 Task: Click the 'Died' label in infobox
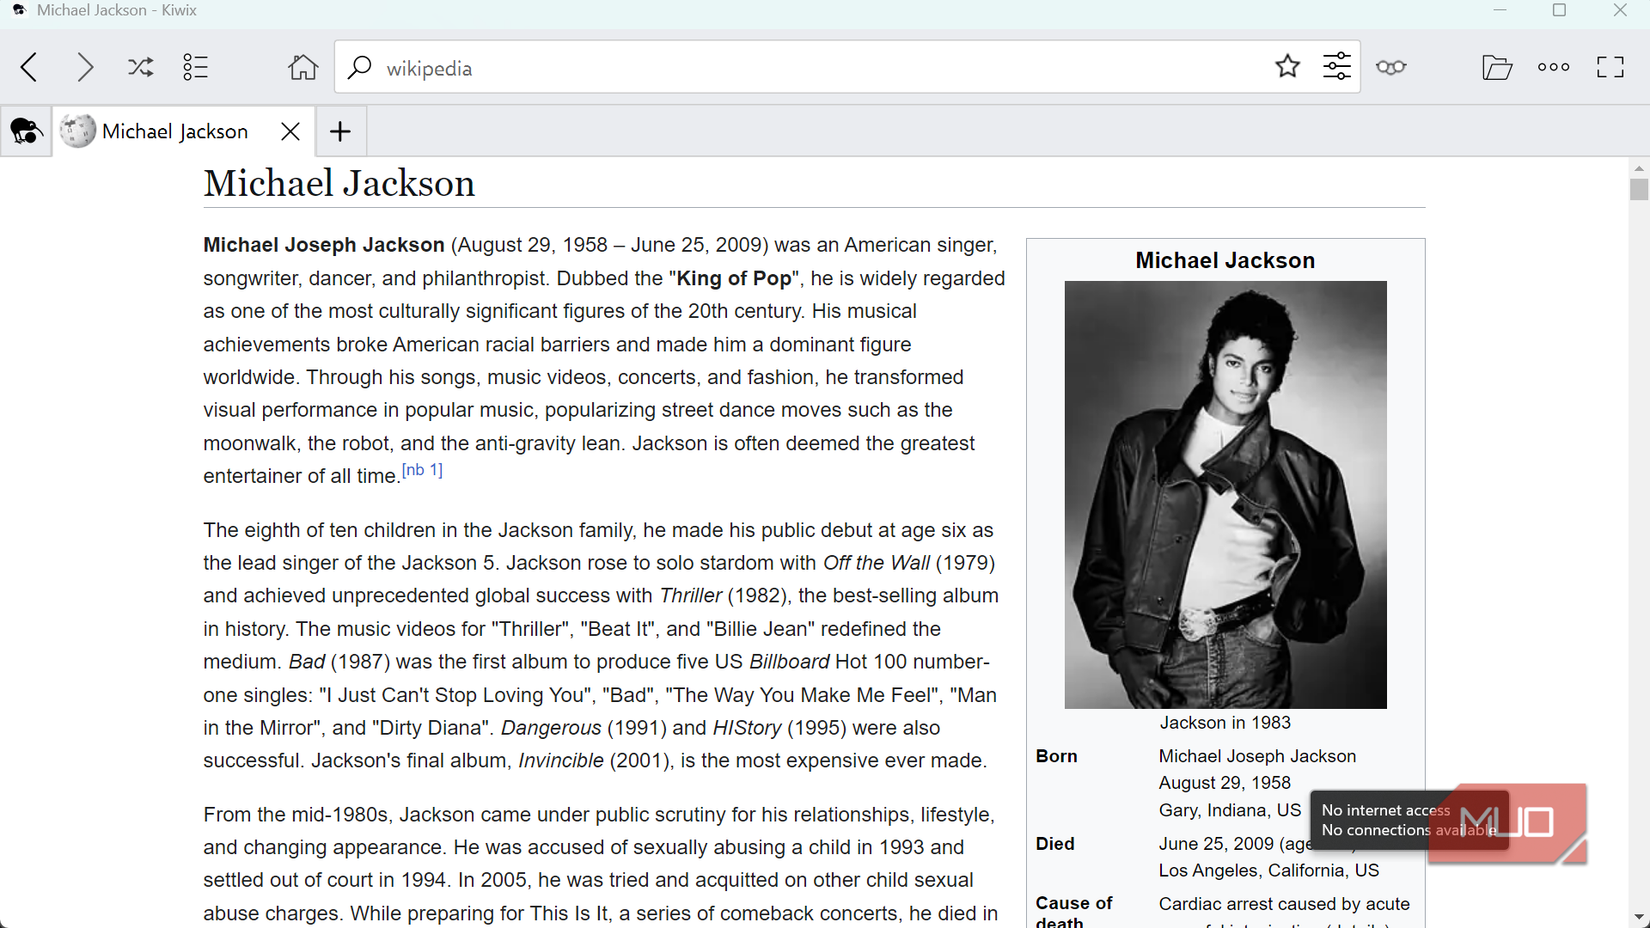[1055, 844]
